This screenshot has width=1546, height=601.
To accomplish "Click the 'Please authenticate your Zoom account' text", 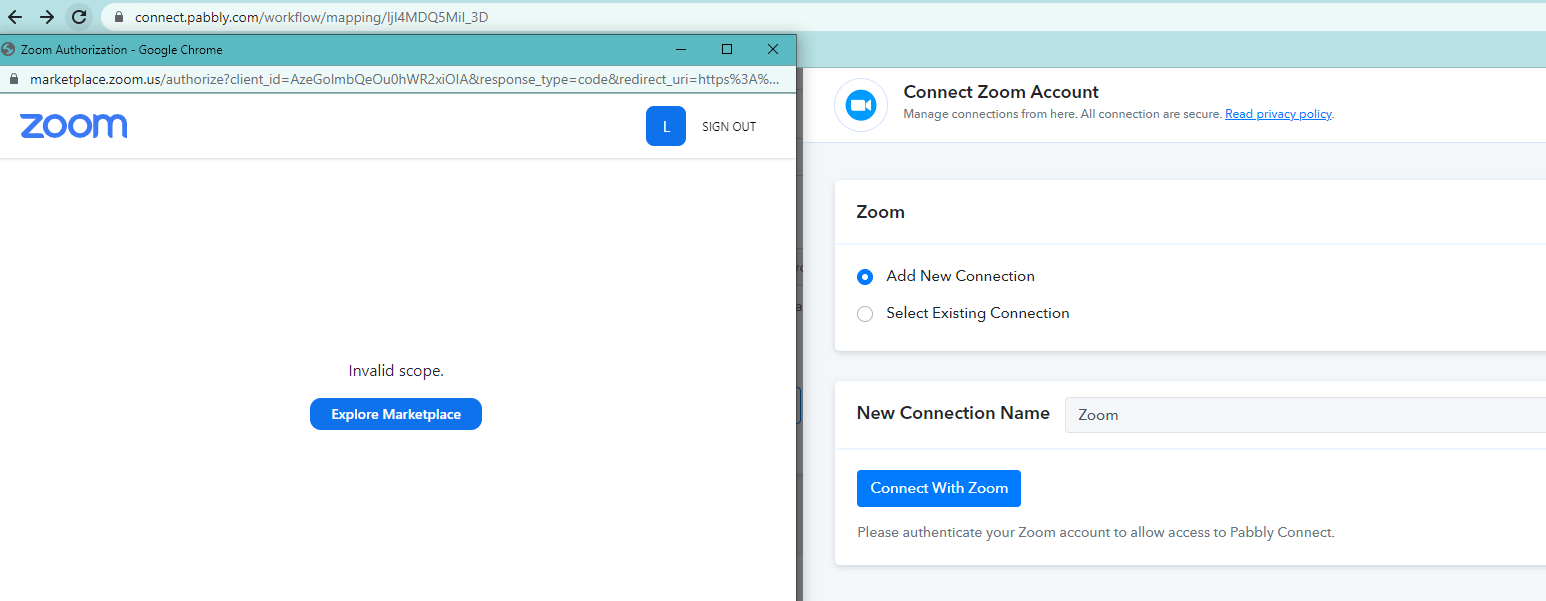I will click(1096, 532).
